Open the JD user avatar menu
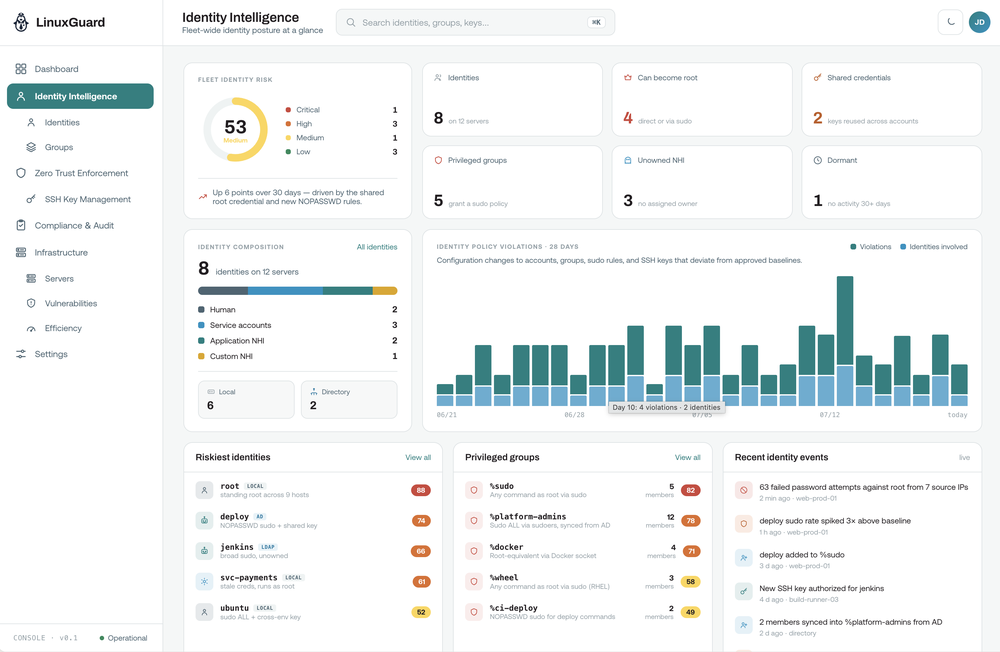 click(x=979, y=22)
